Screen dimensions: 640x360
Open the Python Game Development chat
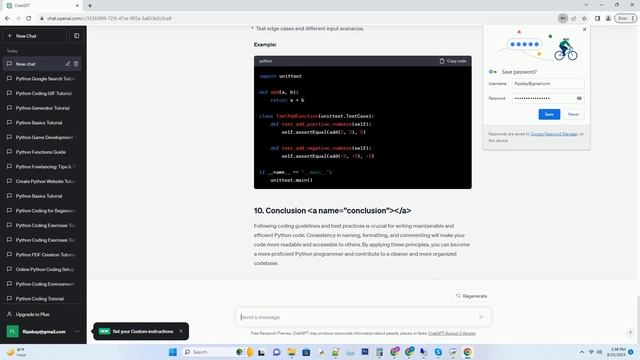click(x=42, y=138)
